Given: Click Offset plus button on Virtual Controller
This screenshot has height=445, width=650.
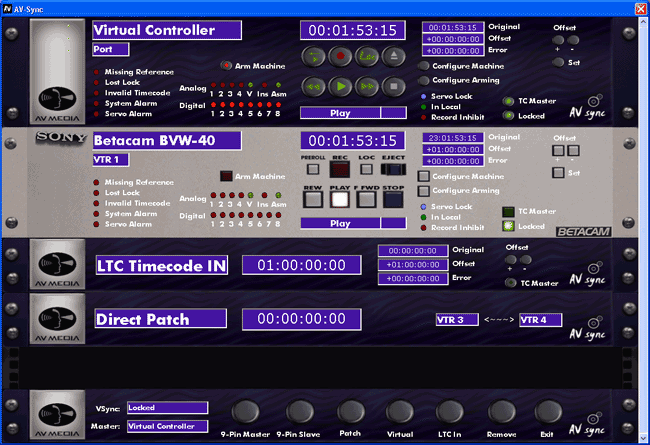Looking at the screenshot, I should pos(558,40).
